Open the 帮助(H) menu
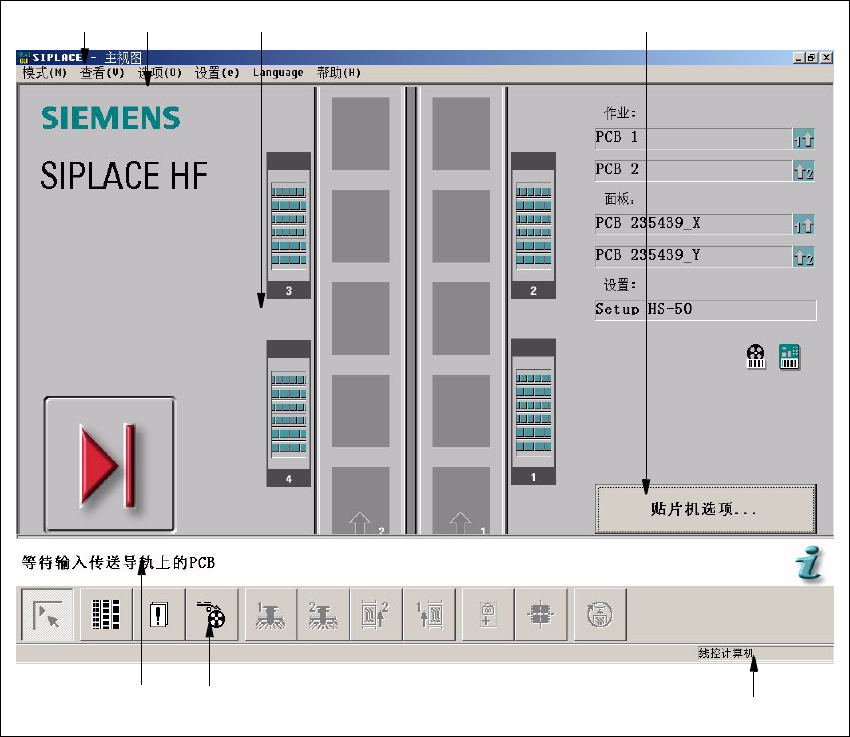Viewport: 850px width, 737px height. [339, 73]
